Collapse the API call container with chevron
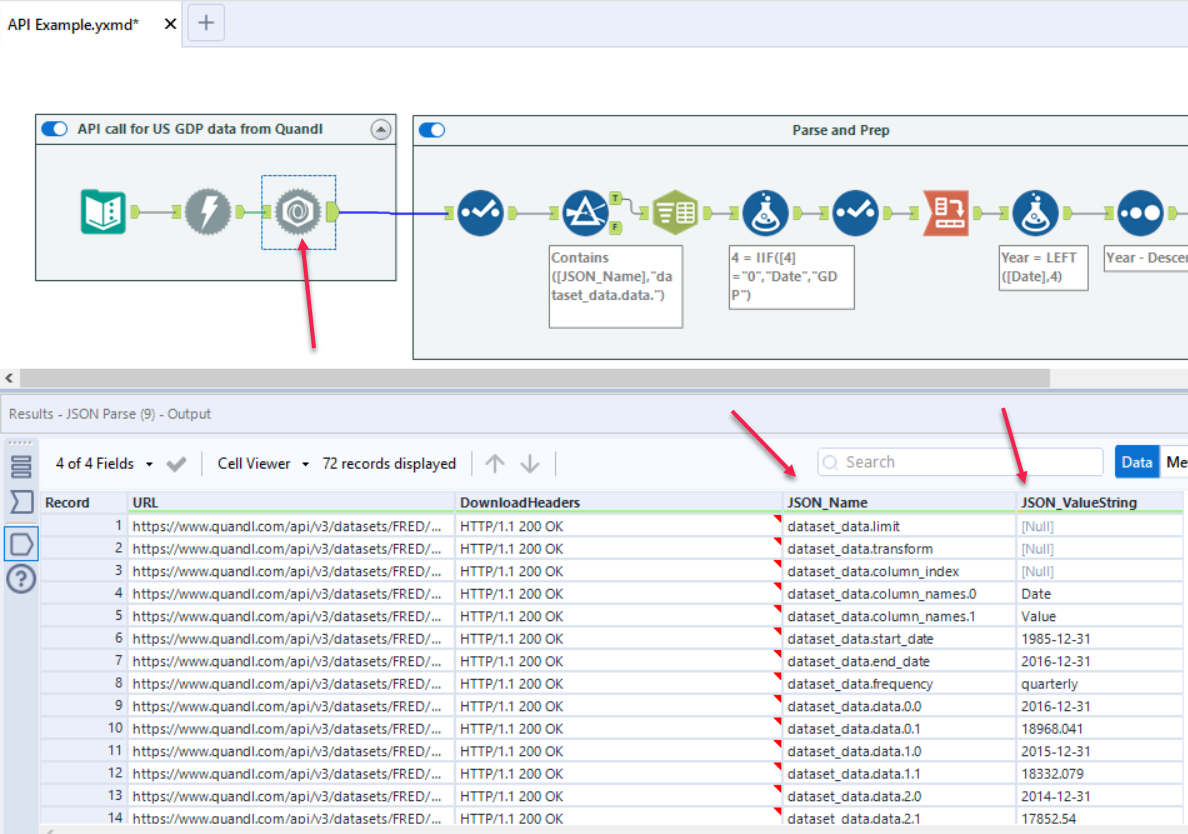 click(380, 129)
